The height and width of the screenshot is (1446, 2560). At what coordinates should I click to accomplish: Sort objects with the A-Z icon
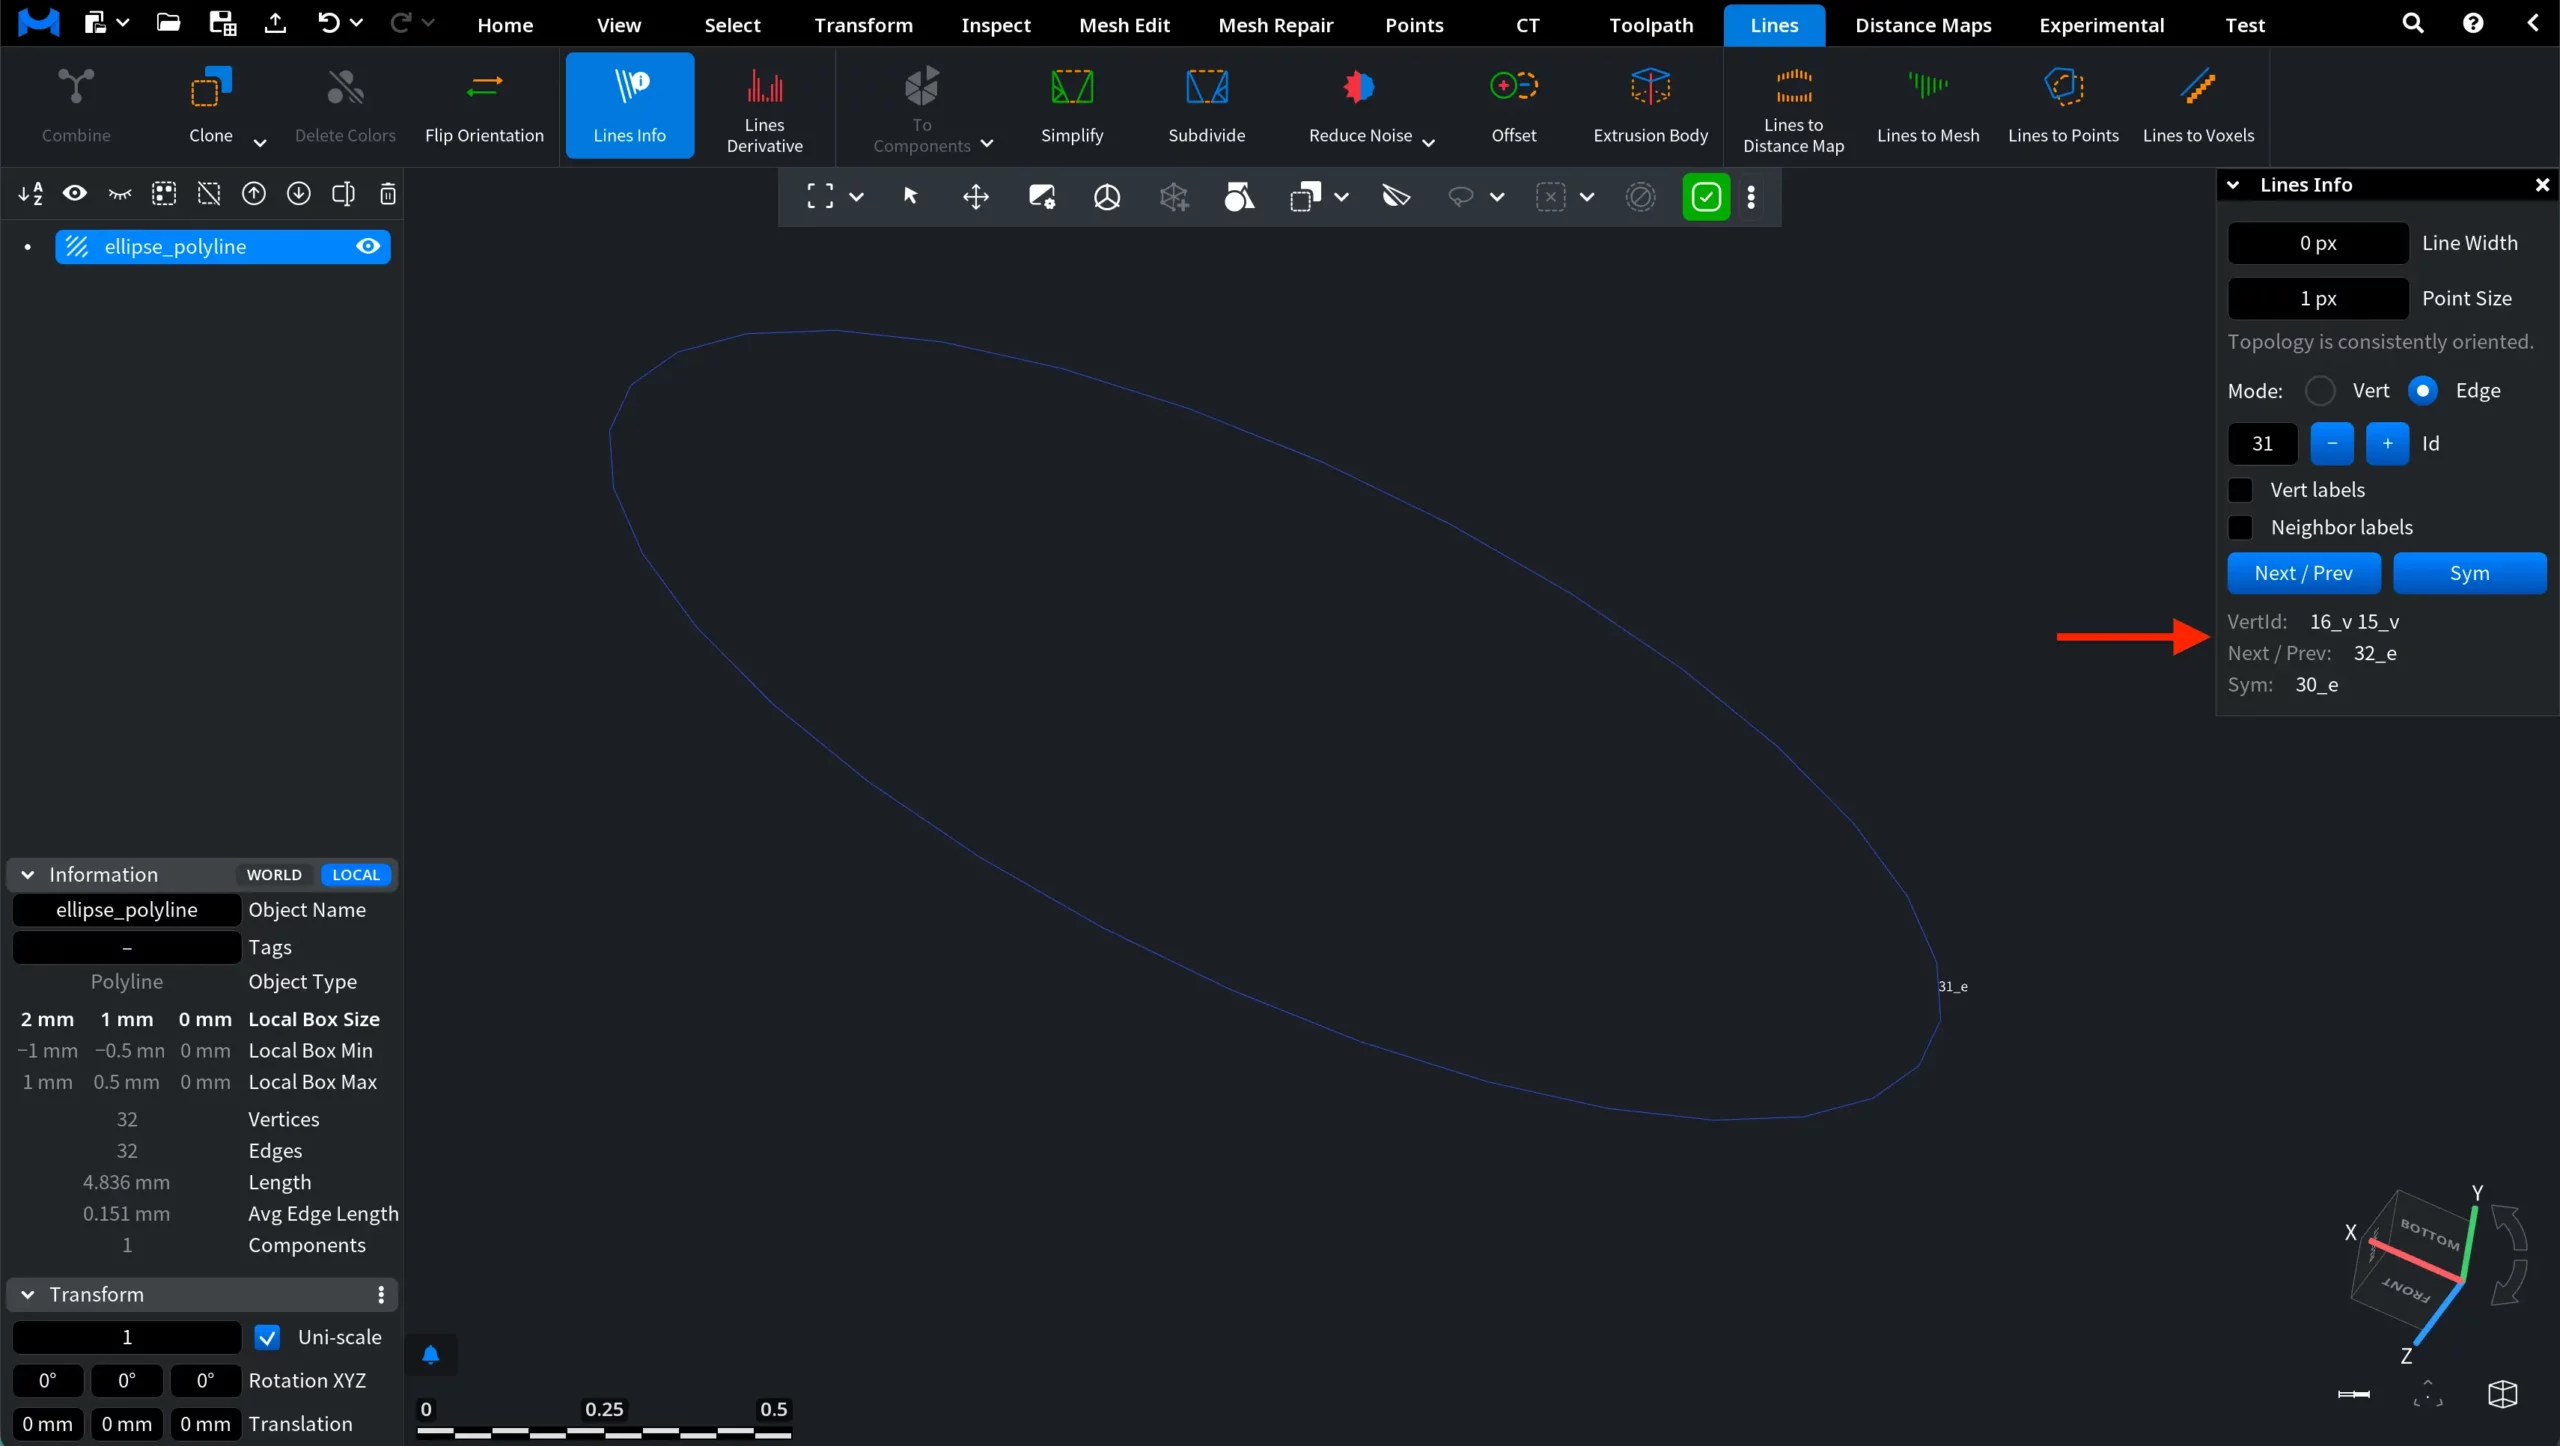pos(30,194)
